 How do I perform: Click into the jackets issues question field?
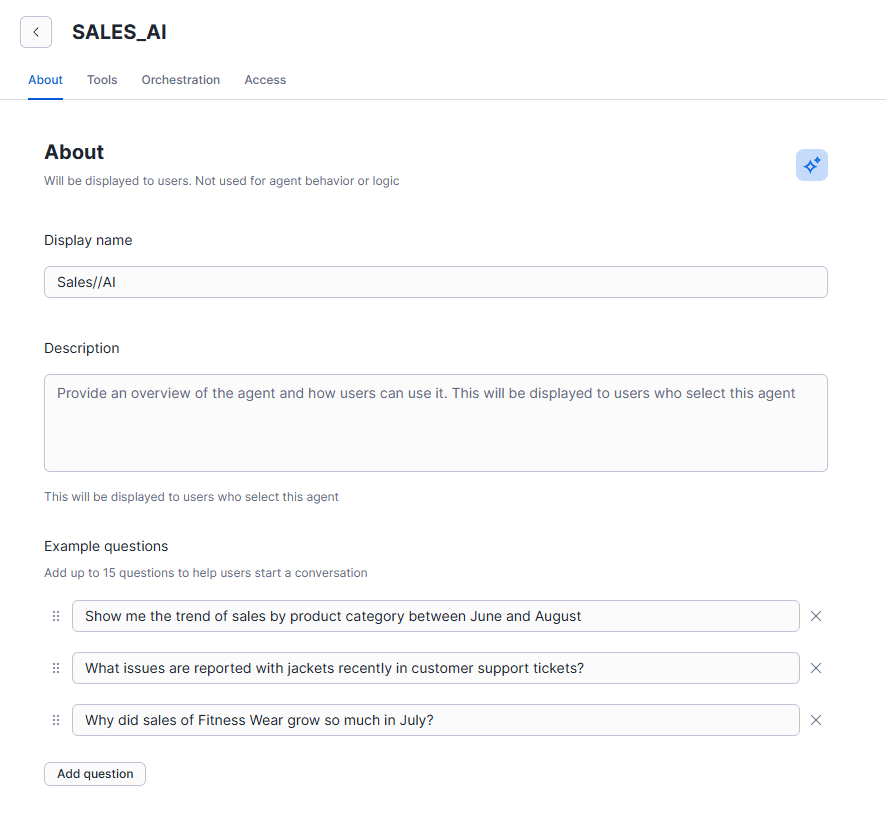[x=435, y=668]
